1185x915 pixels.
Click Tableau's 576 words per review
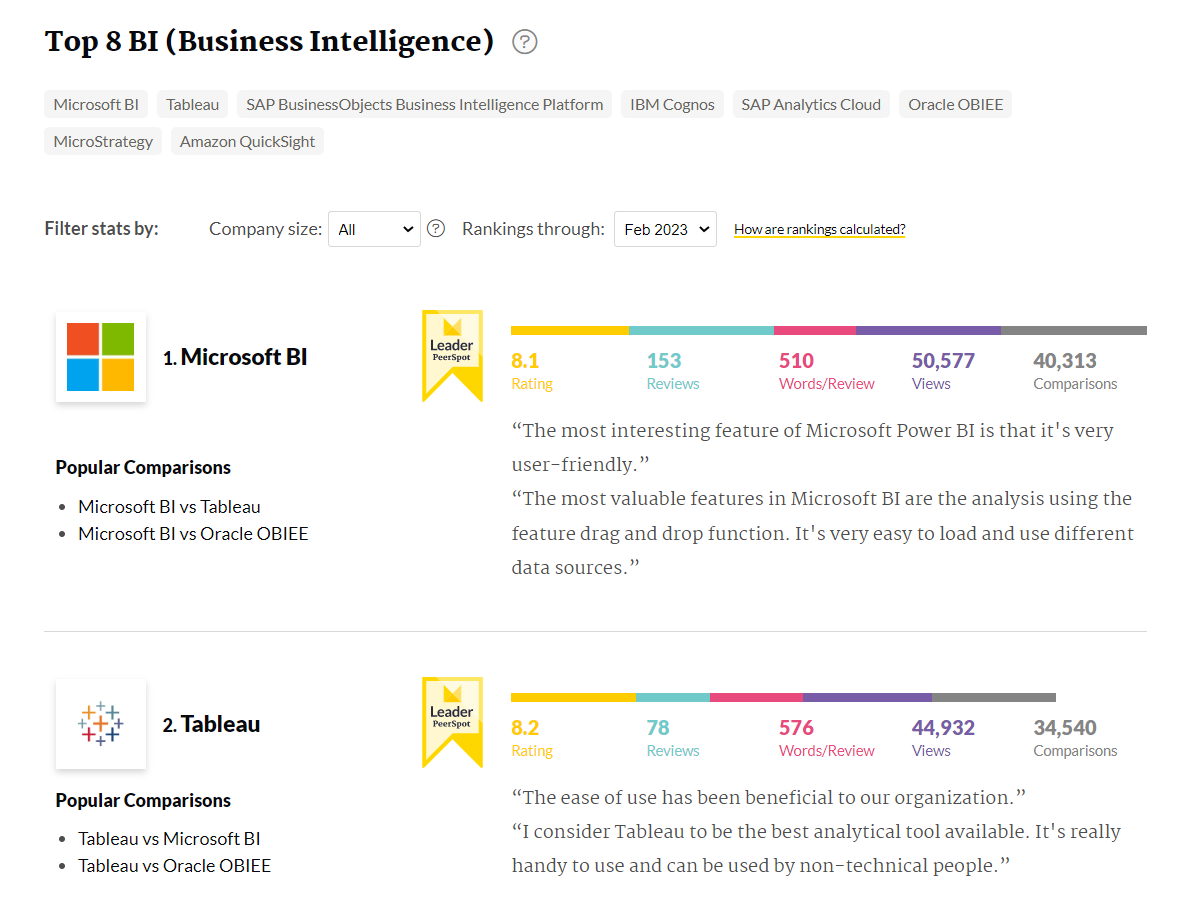click(797, 728)
